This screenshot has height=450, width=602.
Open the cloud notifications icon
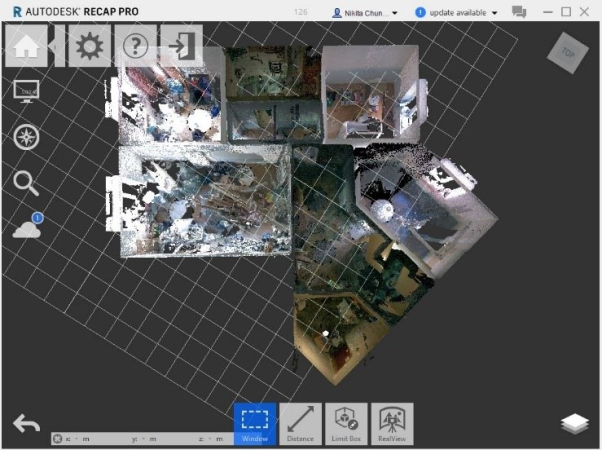click(x=27, y=228)
